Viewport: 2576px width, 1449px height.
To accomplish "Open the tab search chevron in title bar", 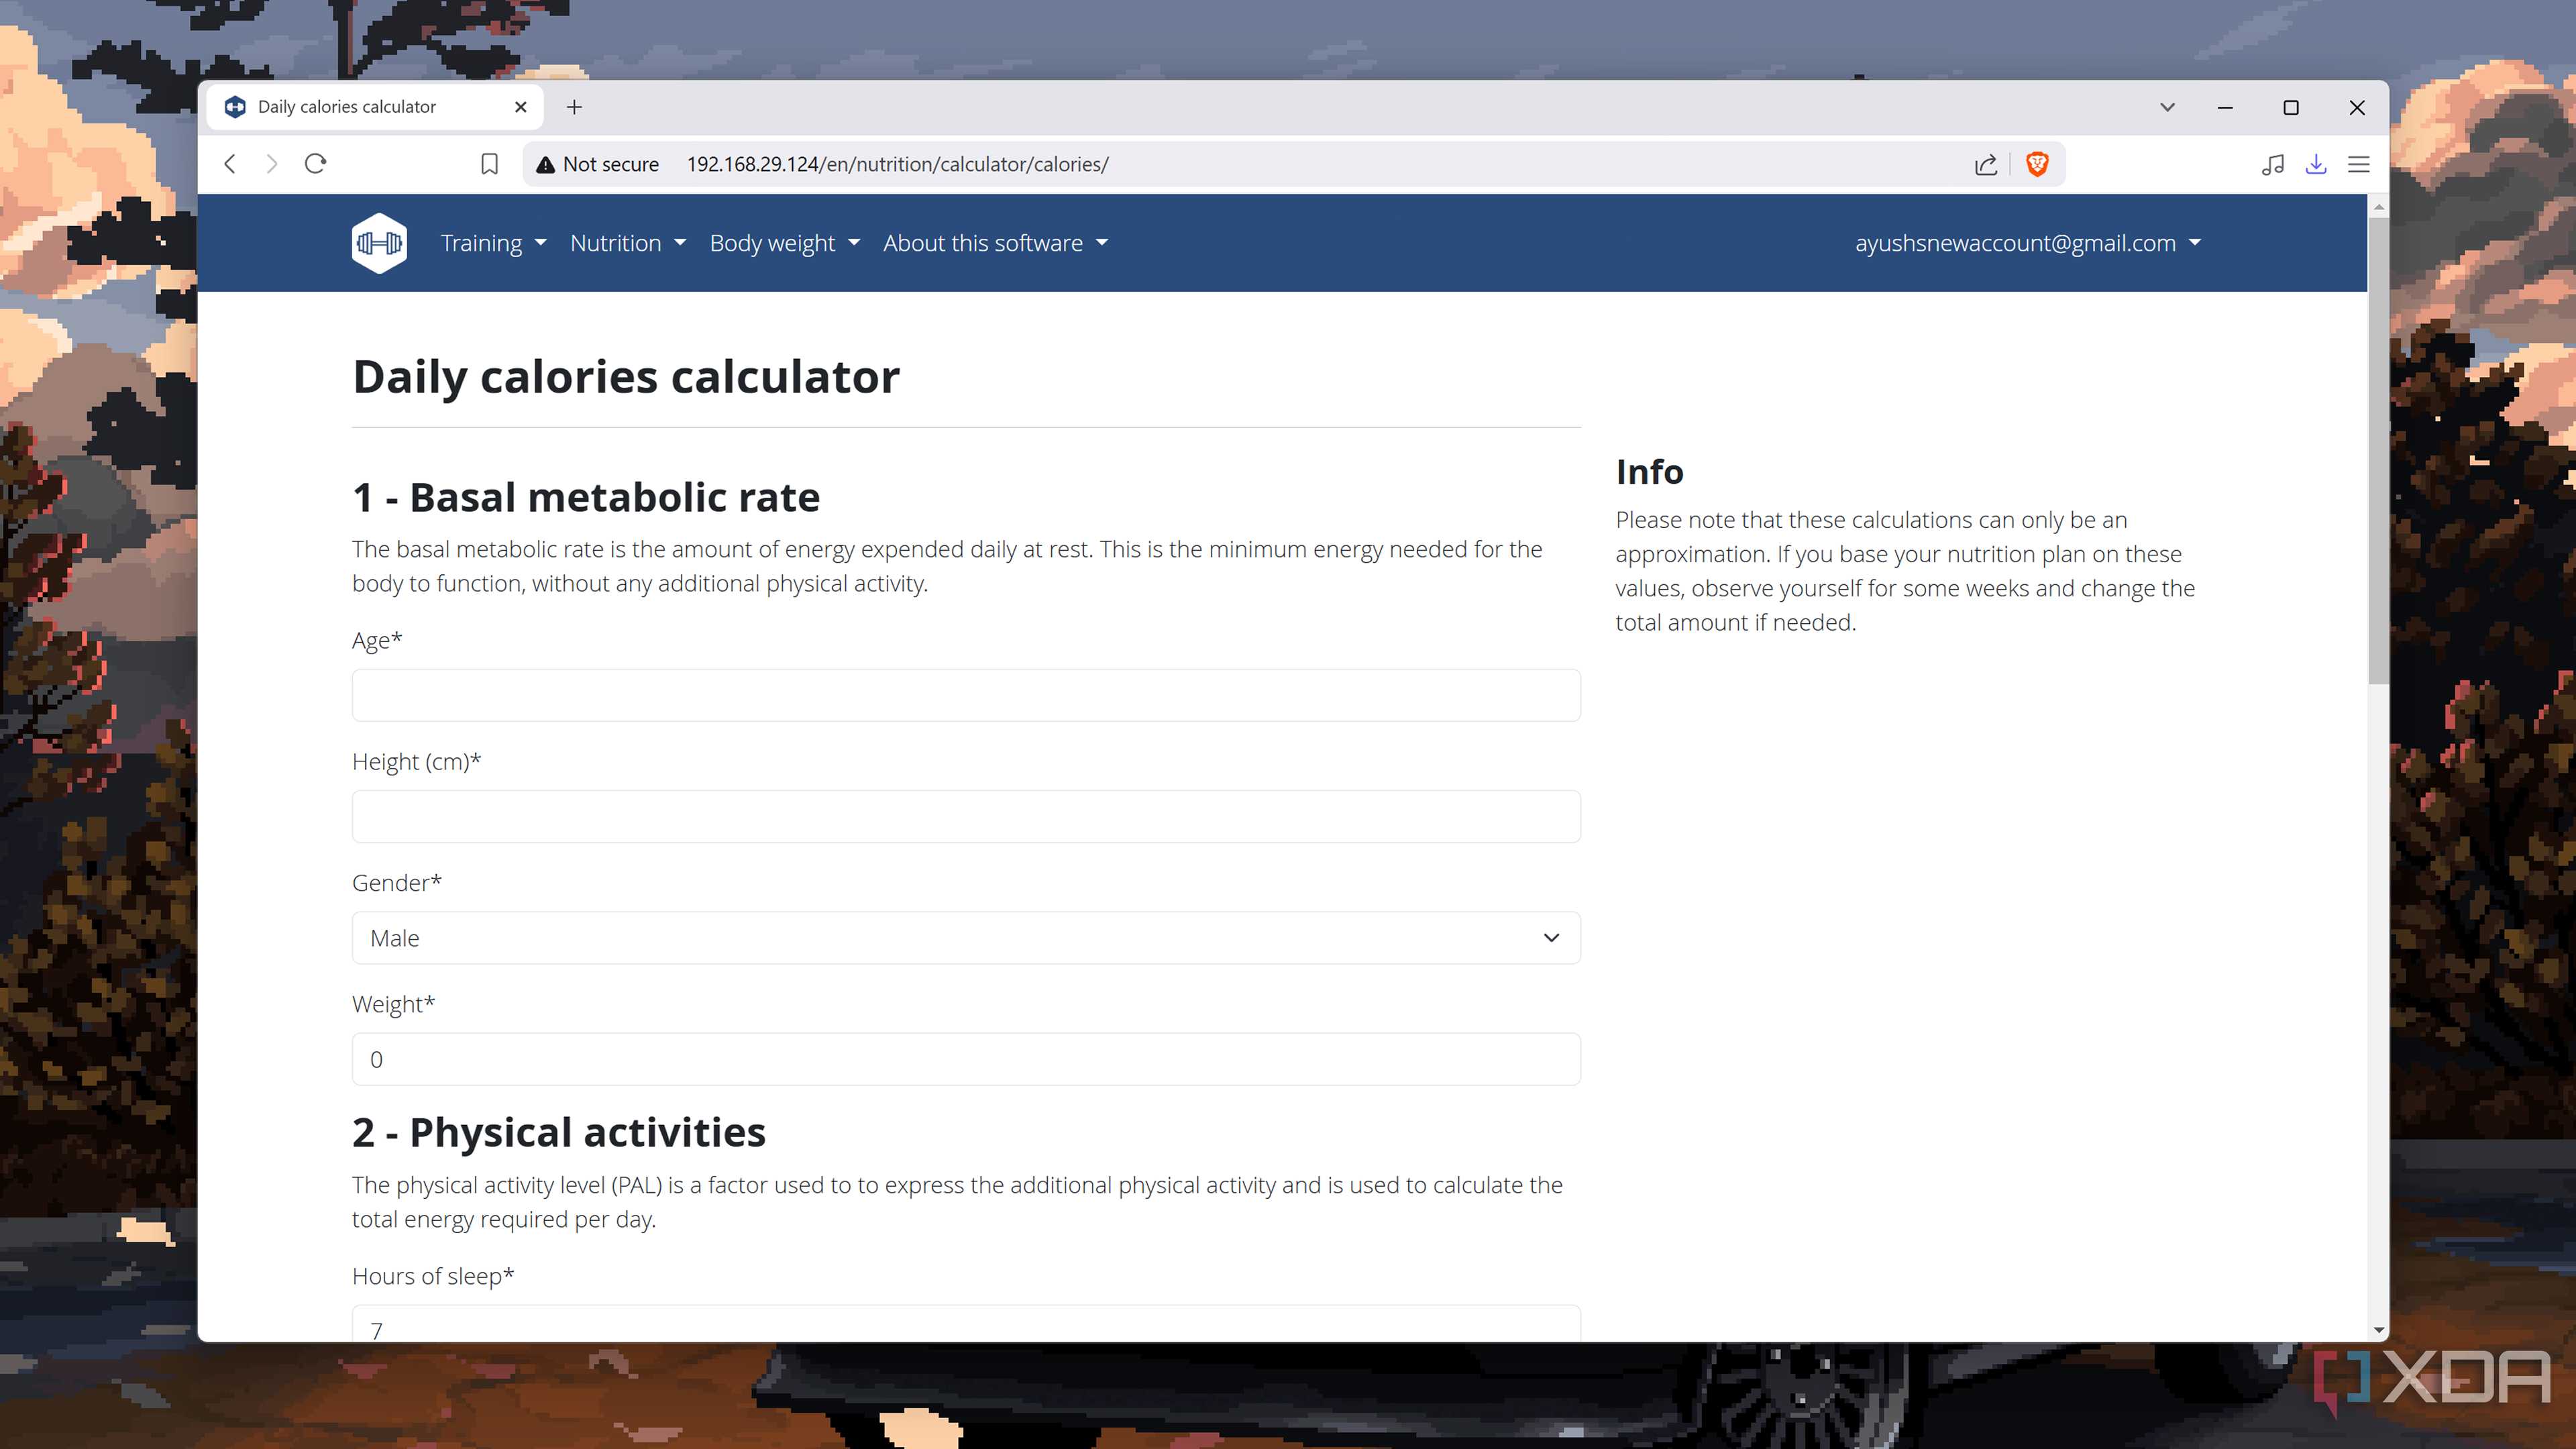I will pos(2167,107).
